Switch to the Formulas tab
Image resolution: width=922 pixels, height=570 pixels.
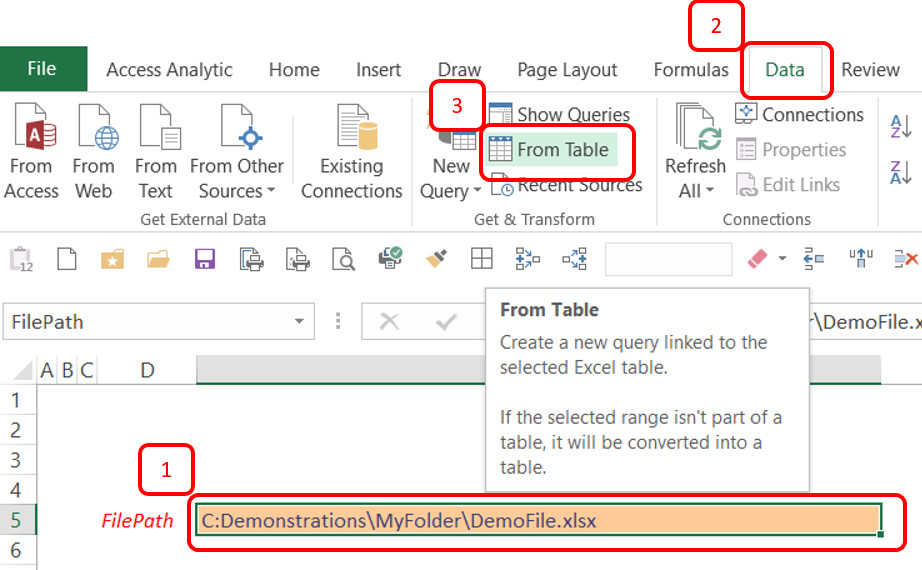click(x=691, y=70)
